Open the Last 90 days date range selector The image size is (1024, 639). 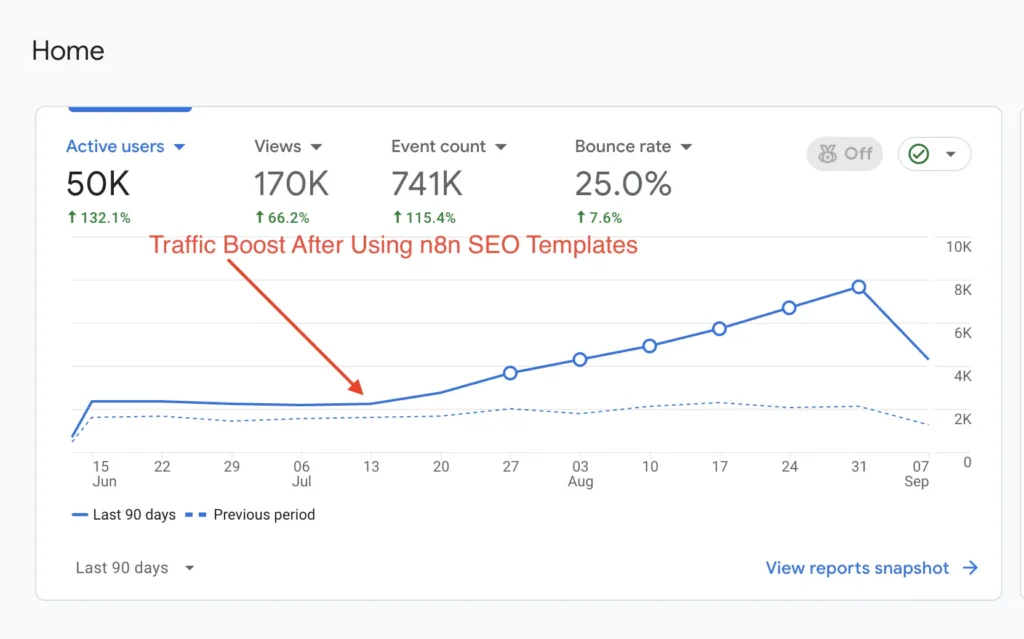(135, 568)
